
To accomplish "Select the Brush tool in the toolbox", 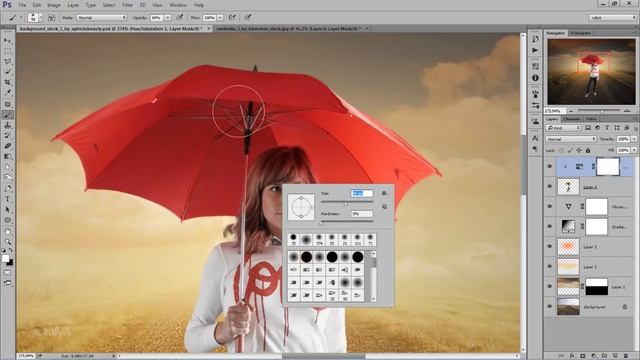I will 7,115.
